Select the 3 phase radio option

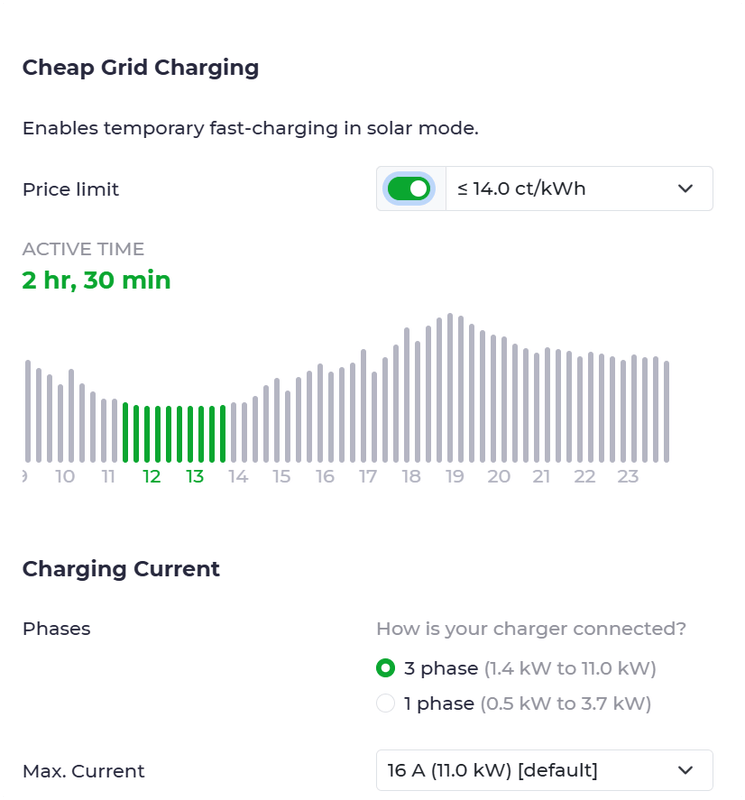tap(386, 668)
